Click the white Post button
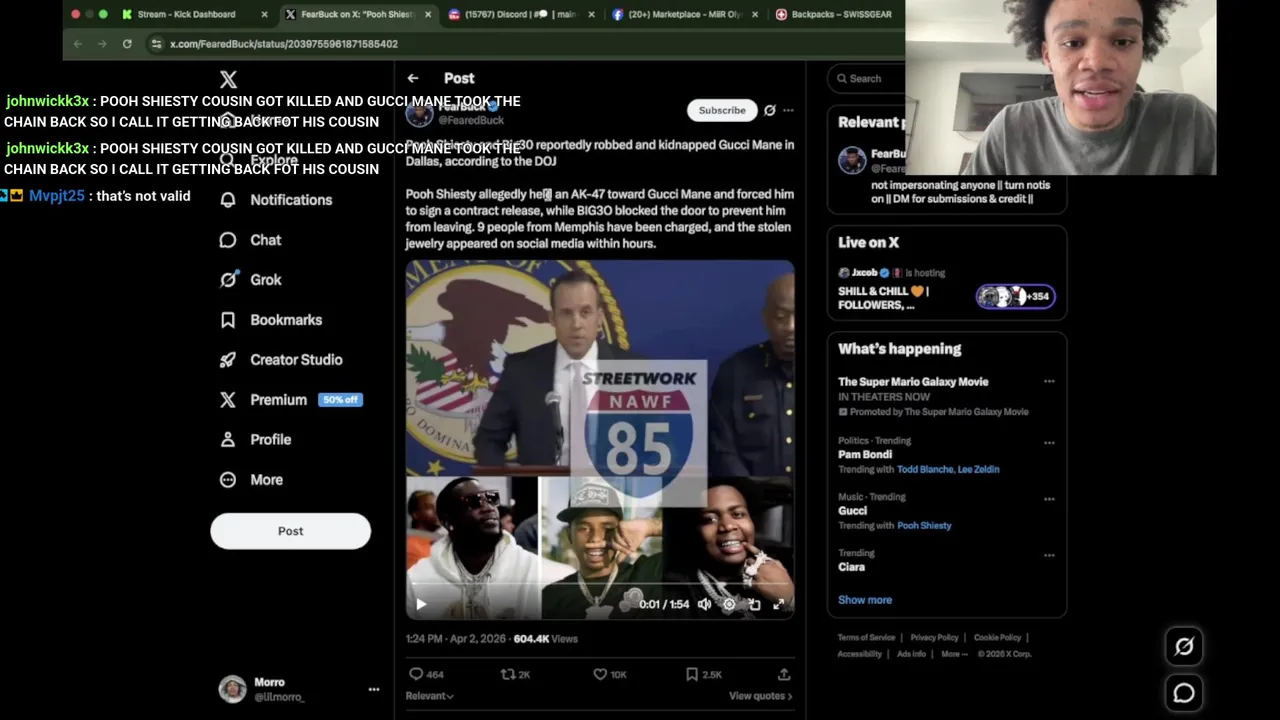The image size is (1280, 720). pyautogui.click(x=290, y=531)
